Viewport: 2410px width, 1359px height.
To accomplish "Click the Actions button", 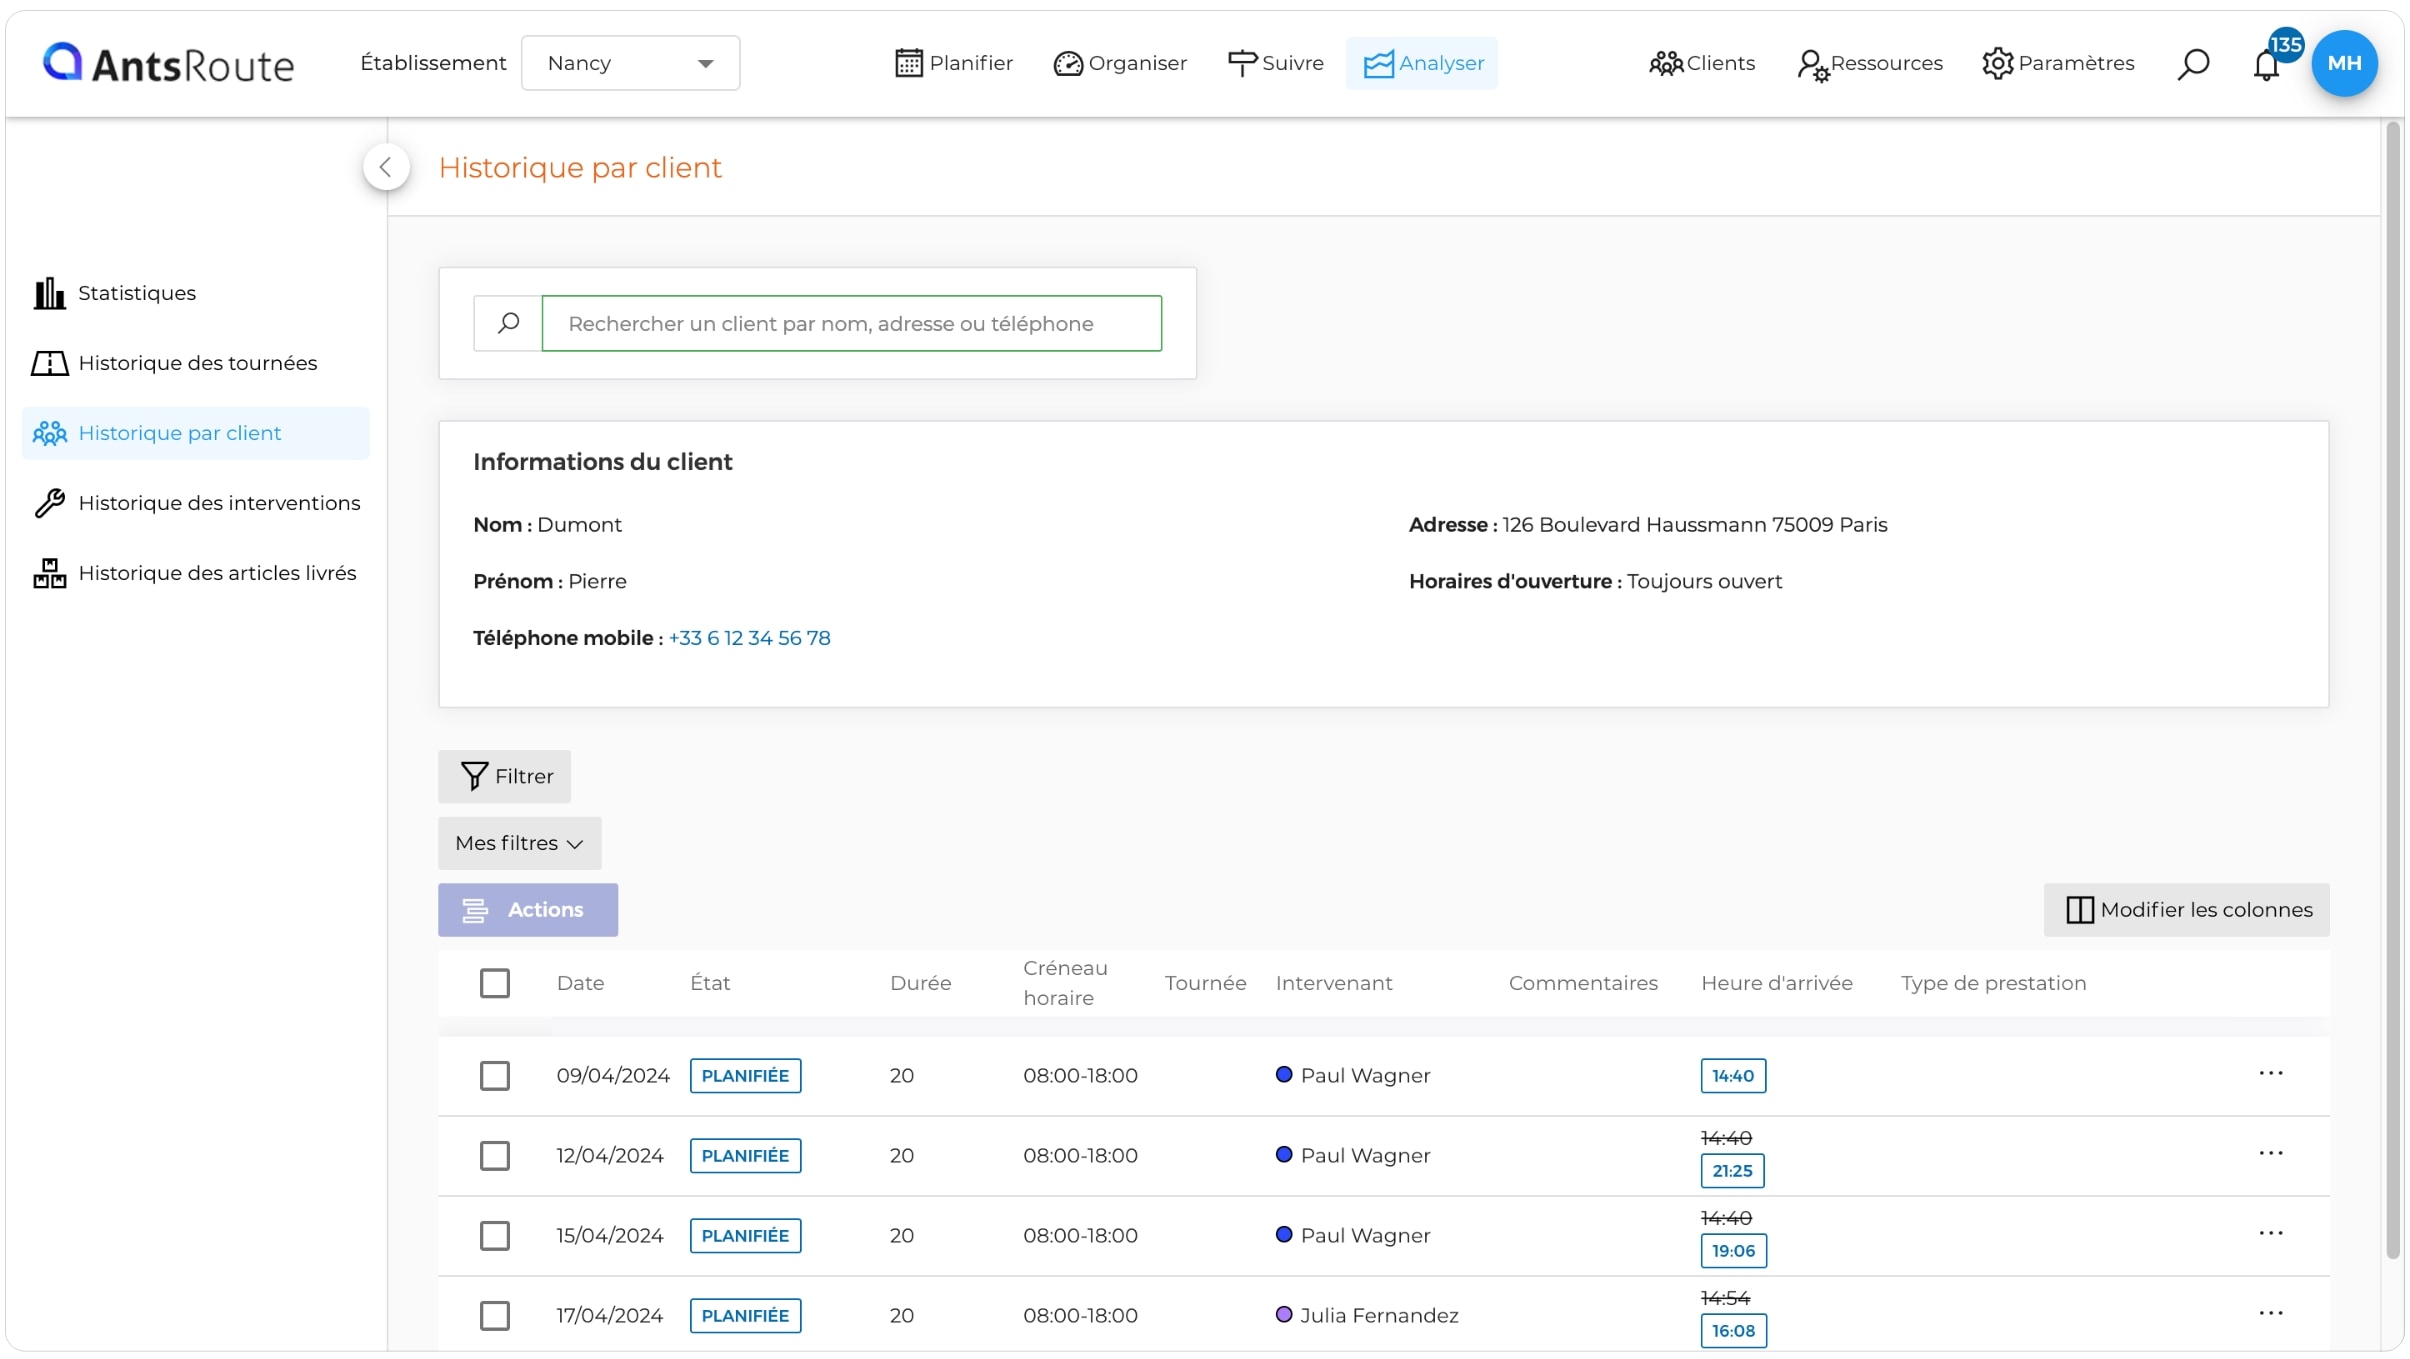I will pos(528,910).
